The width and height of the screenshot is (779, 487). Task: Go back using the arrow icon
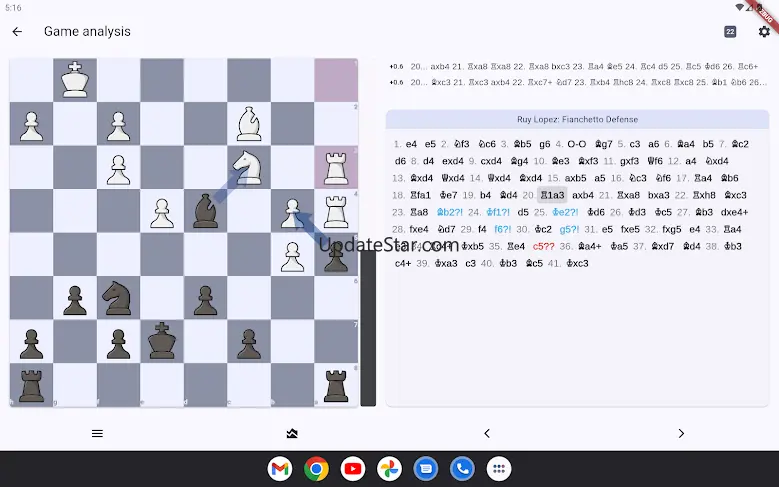(17, 31)
